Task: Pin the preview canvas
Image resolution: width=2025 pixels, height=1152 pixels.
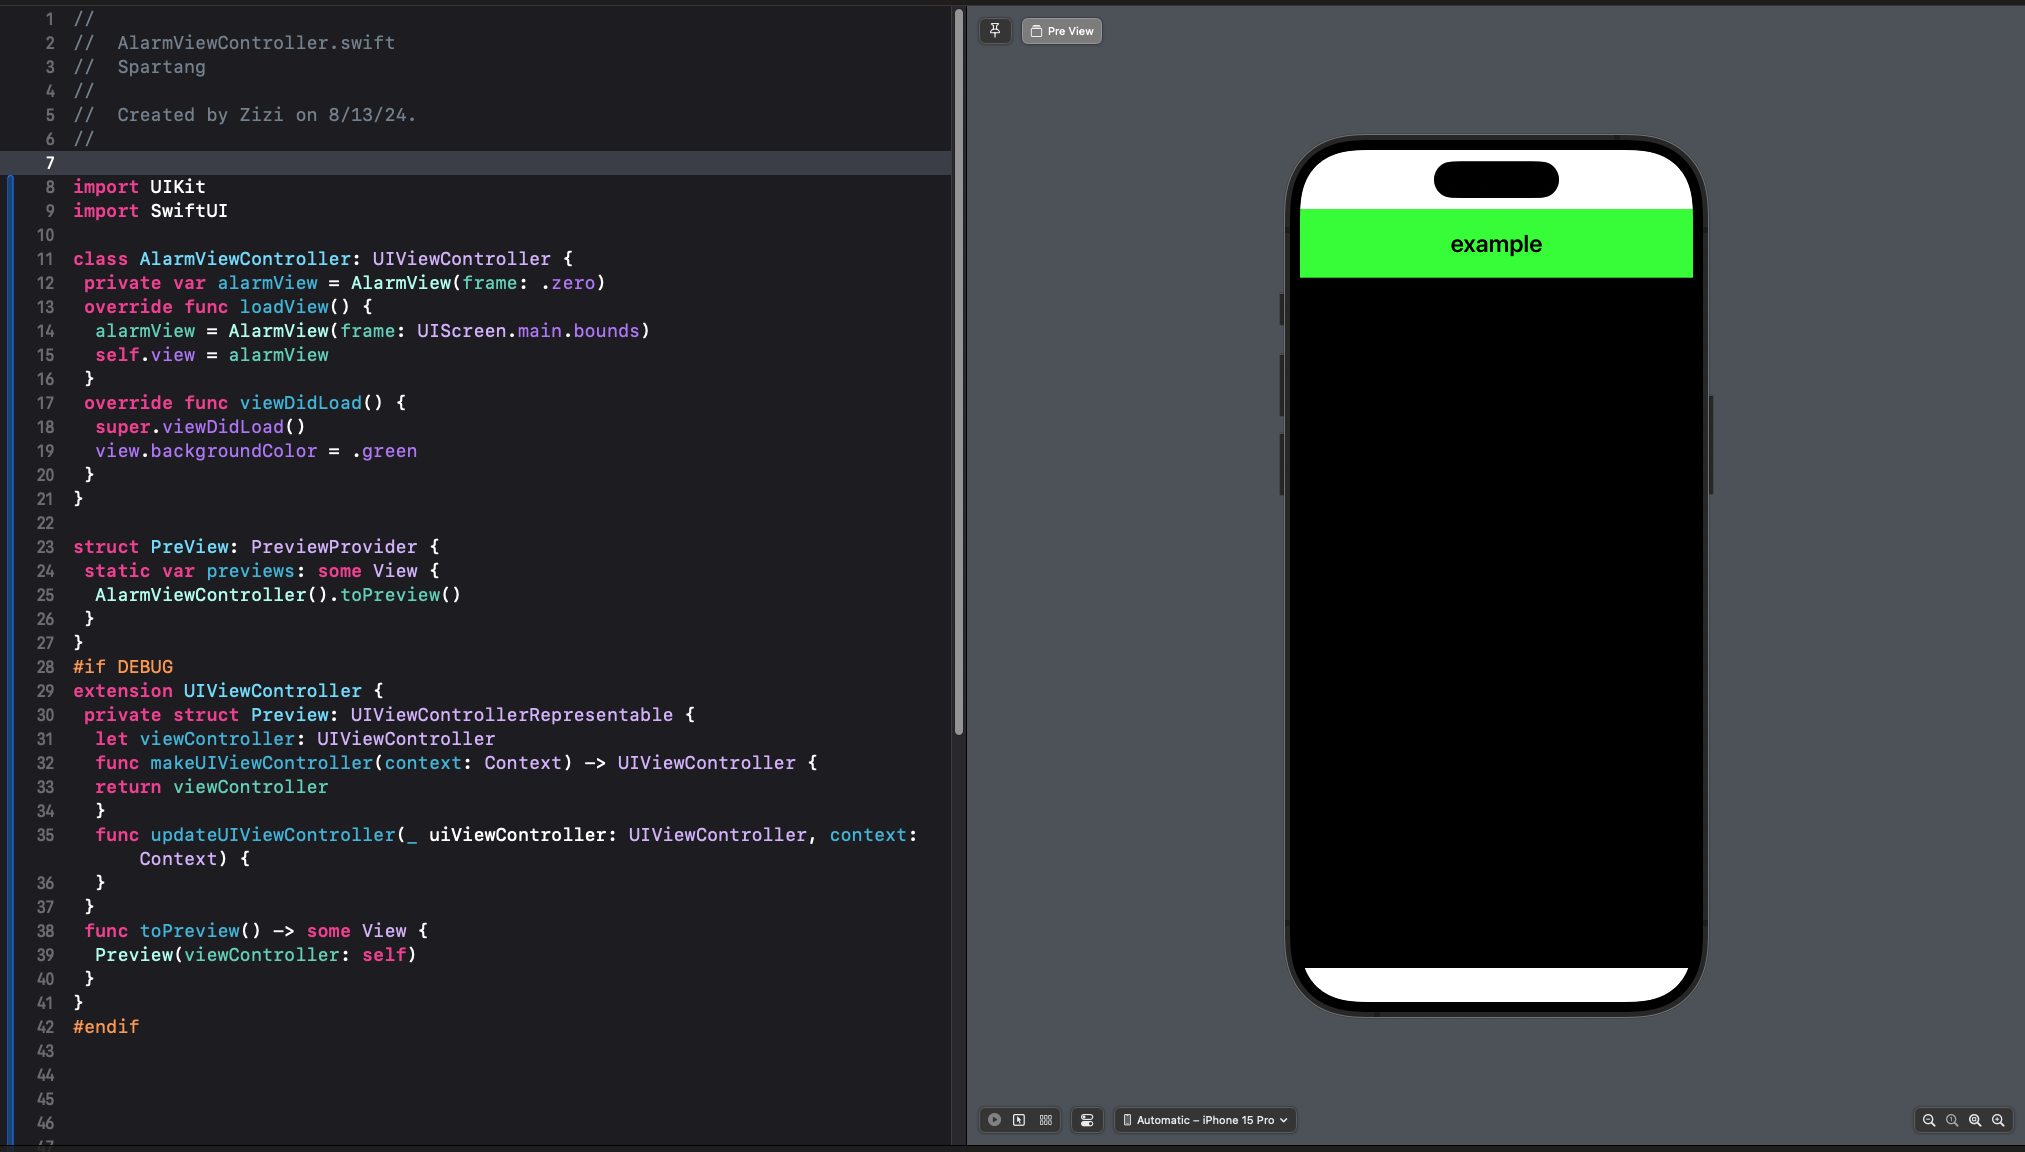Action: point(995,31)
